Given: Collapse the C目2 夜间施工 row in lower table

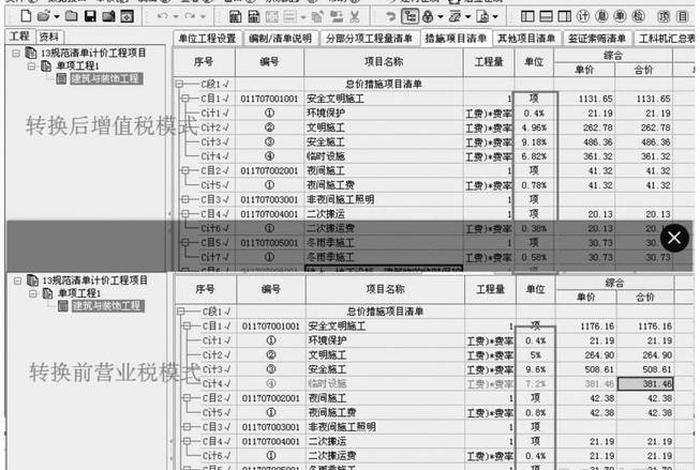Looking at the screenshot, I should click(187, 398).
